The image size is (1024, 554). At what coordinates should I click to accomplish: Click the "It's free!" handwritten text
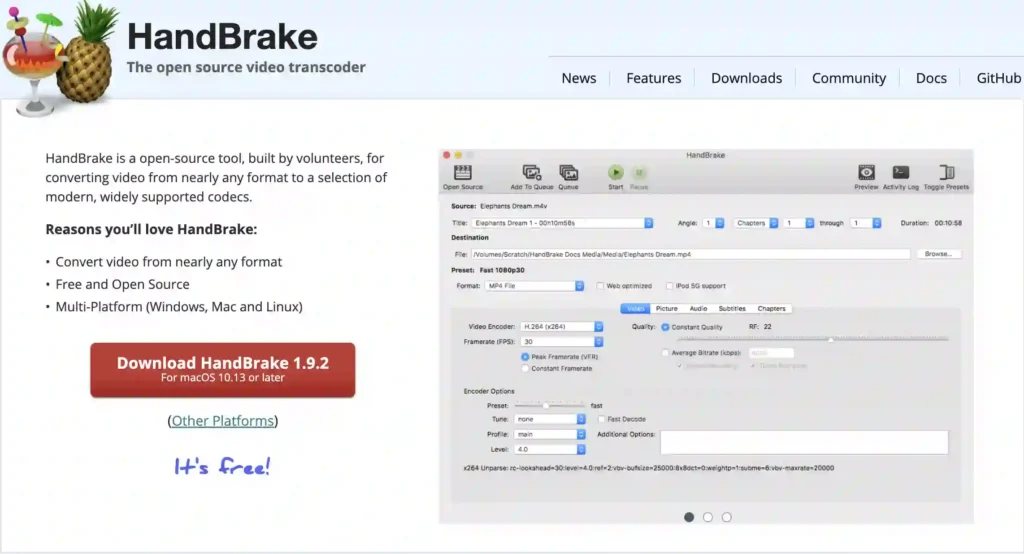222,466
